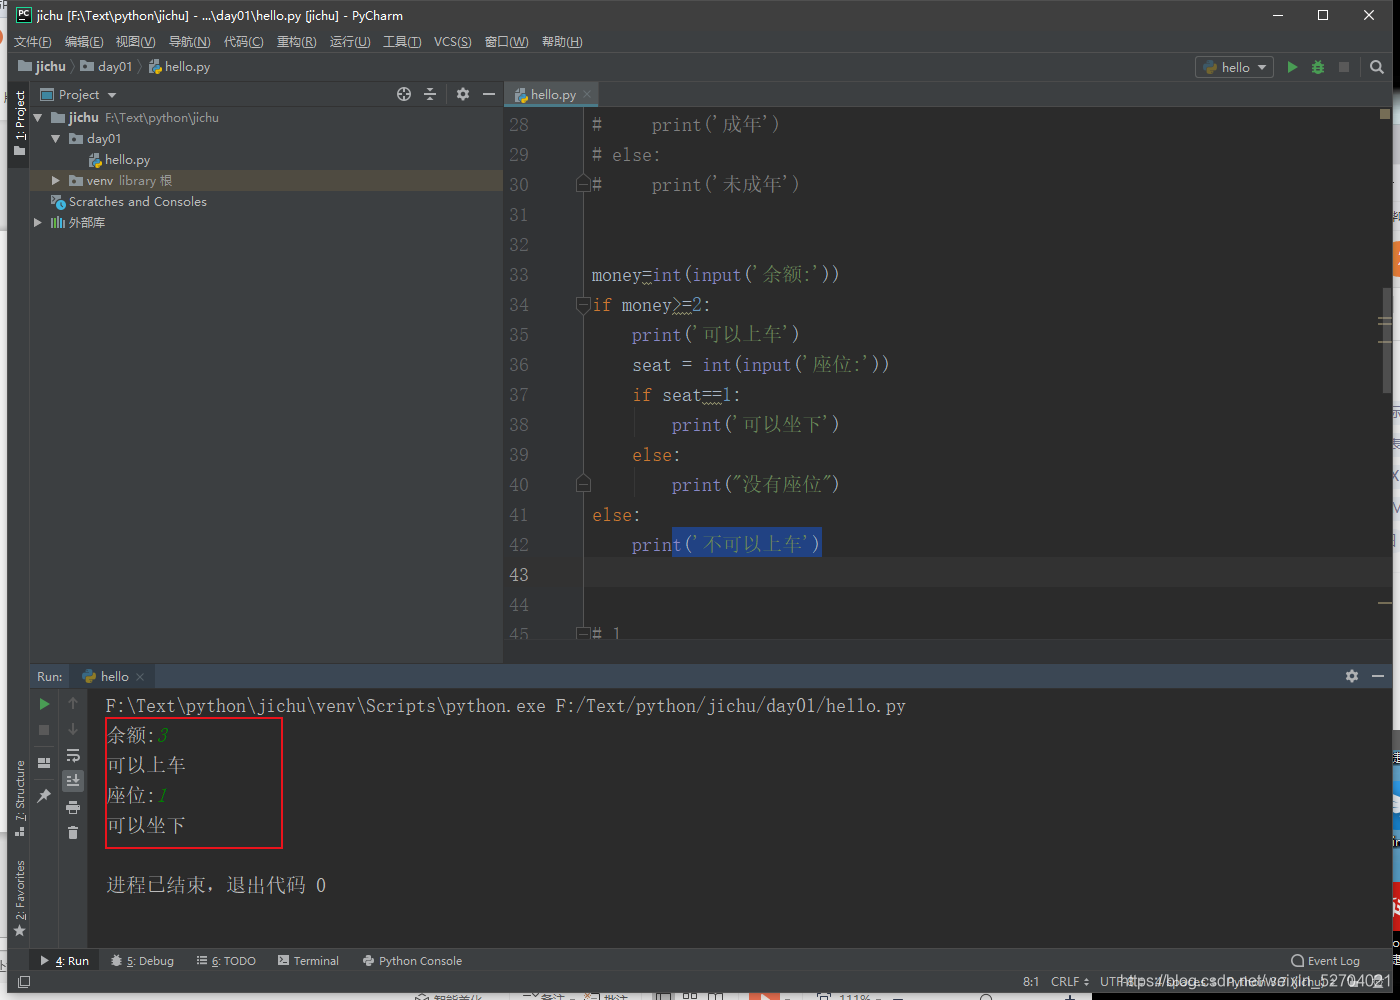Open the Event Log
Image resolution: width=1400 pixels, height=1000 pixels.
1326,961
